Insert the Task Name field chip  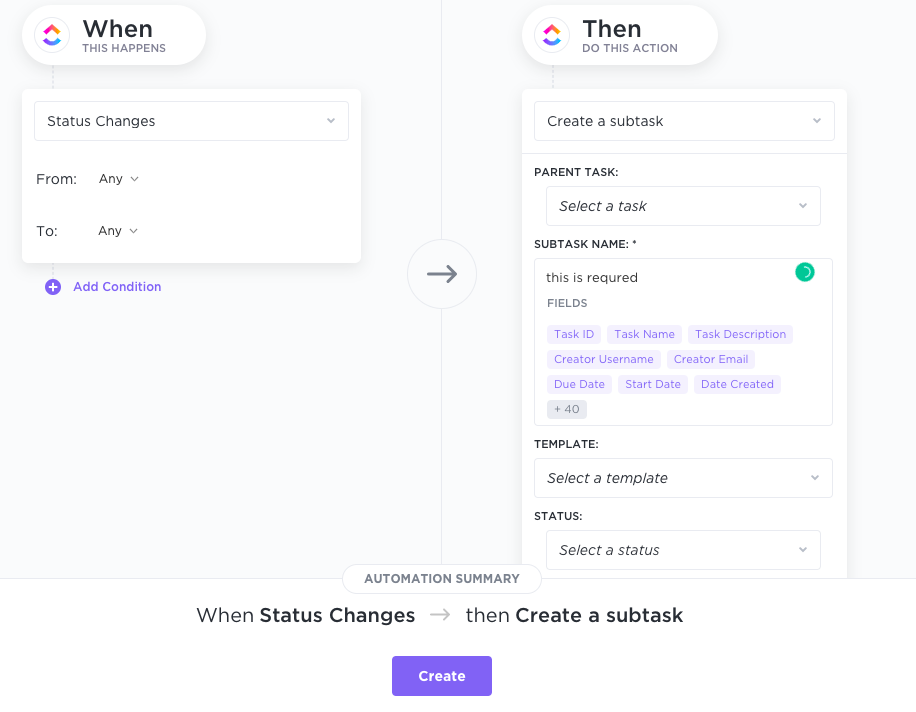point(643,334)
